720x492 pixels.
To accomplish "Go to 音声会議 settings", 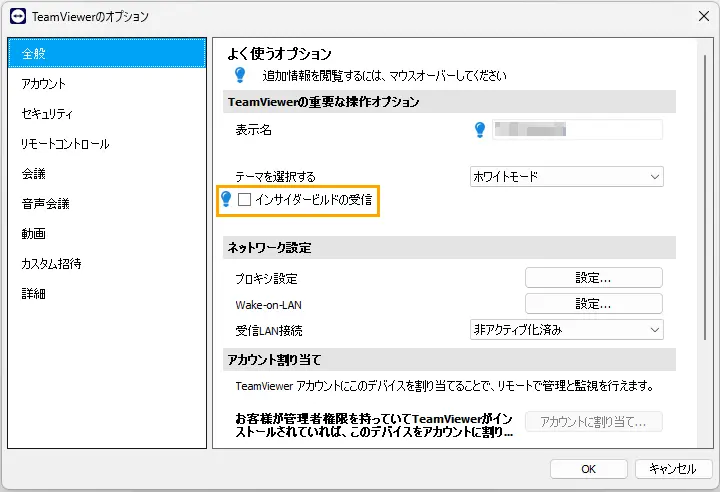I will tap(107, 204).
